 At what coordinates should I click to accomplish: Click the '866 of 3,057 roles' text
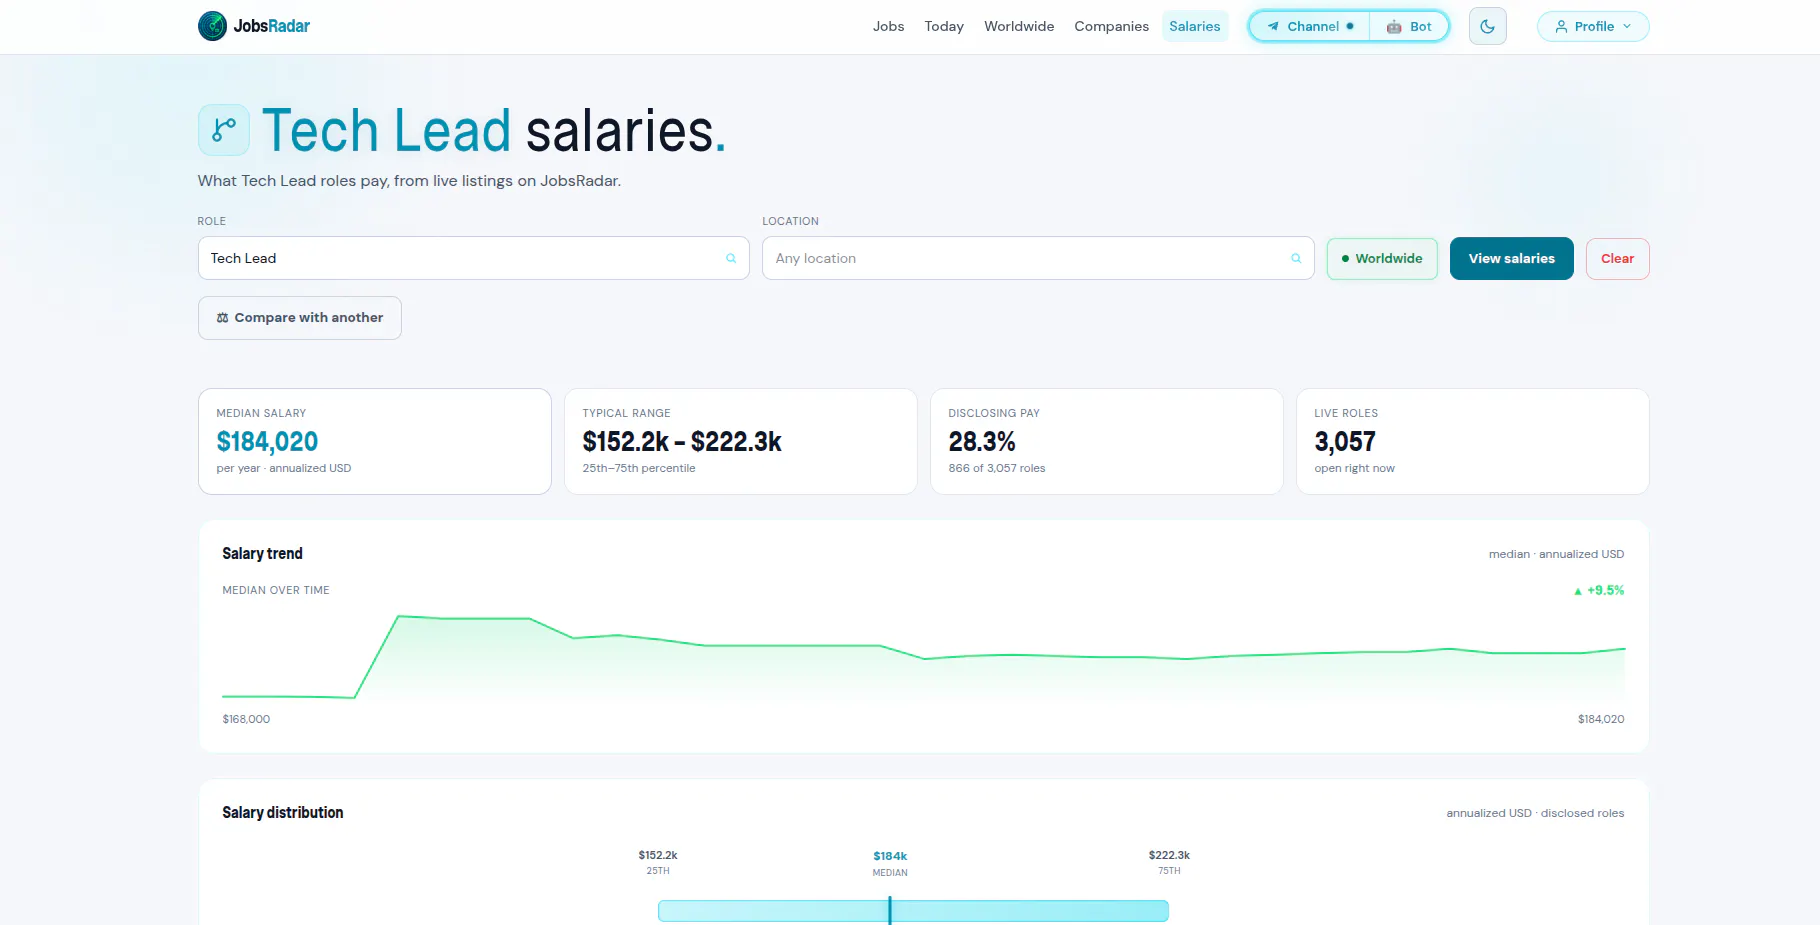[x=997, y=468]
